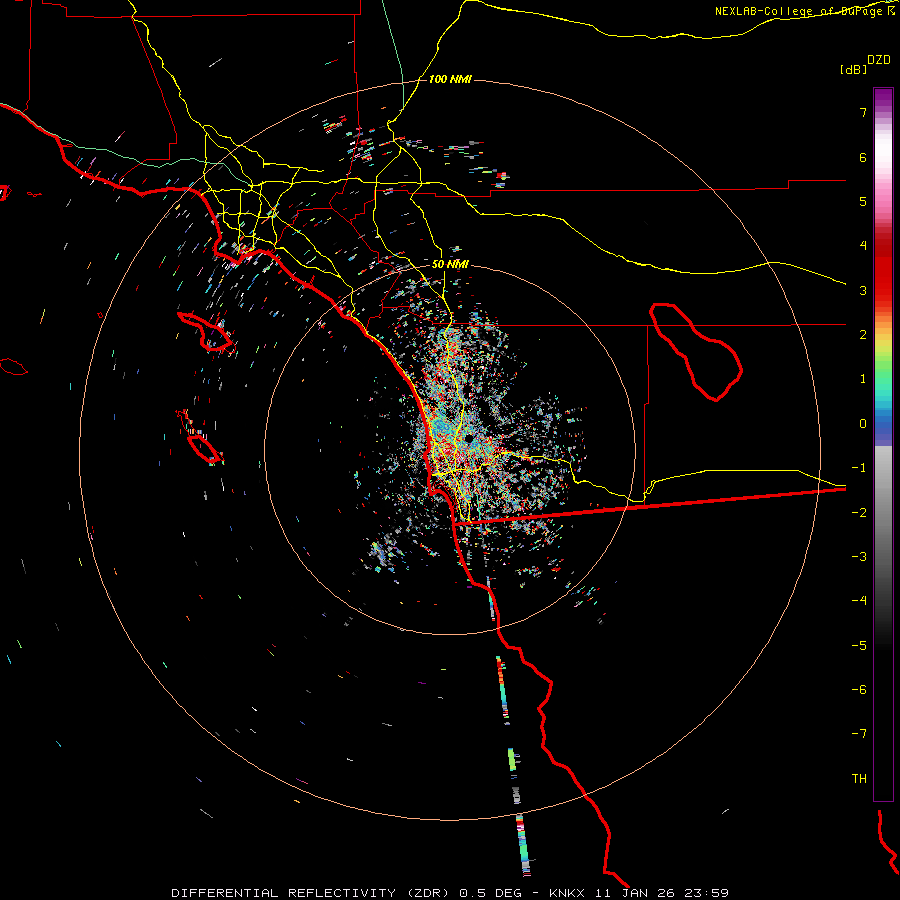Pick the red band of the color bar
900x900 pixels.
tap(883, 270)
